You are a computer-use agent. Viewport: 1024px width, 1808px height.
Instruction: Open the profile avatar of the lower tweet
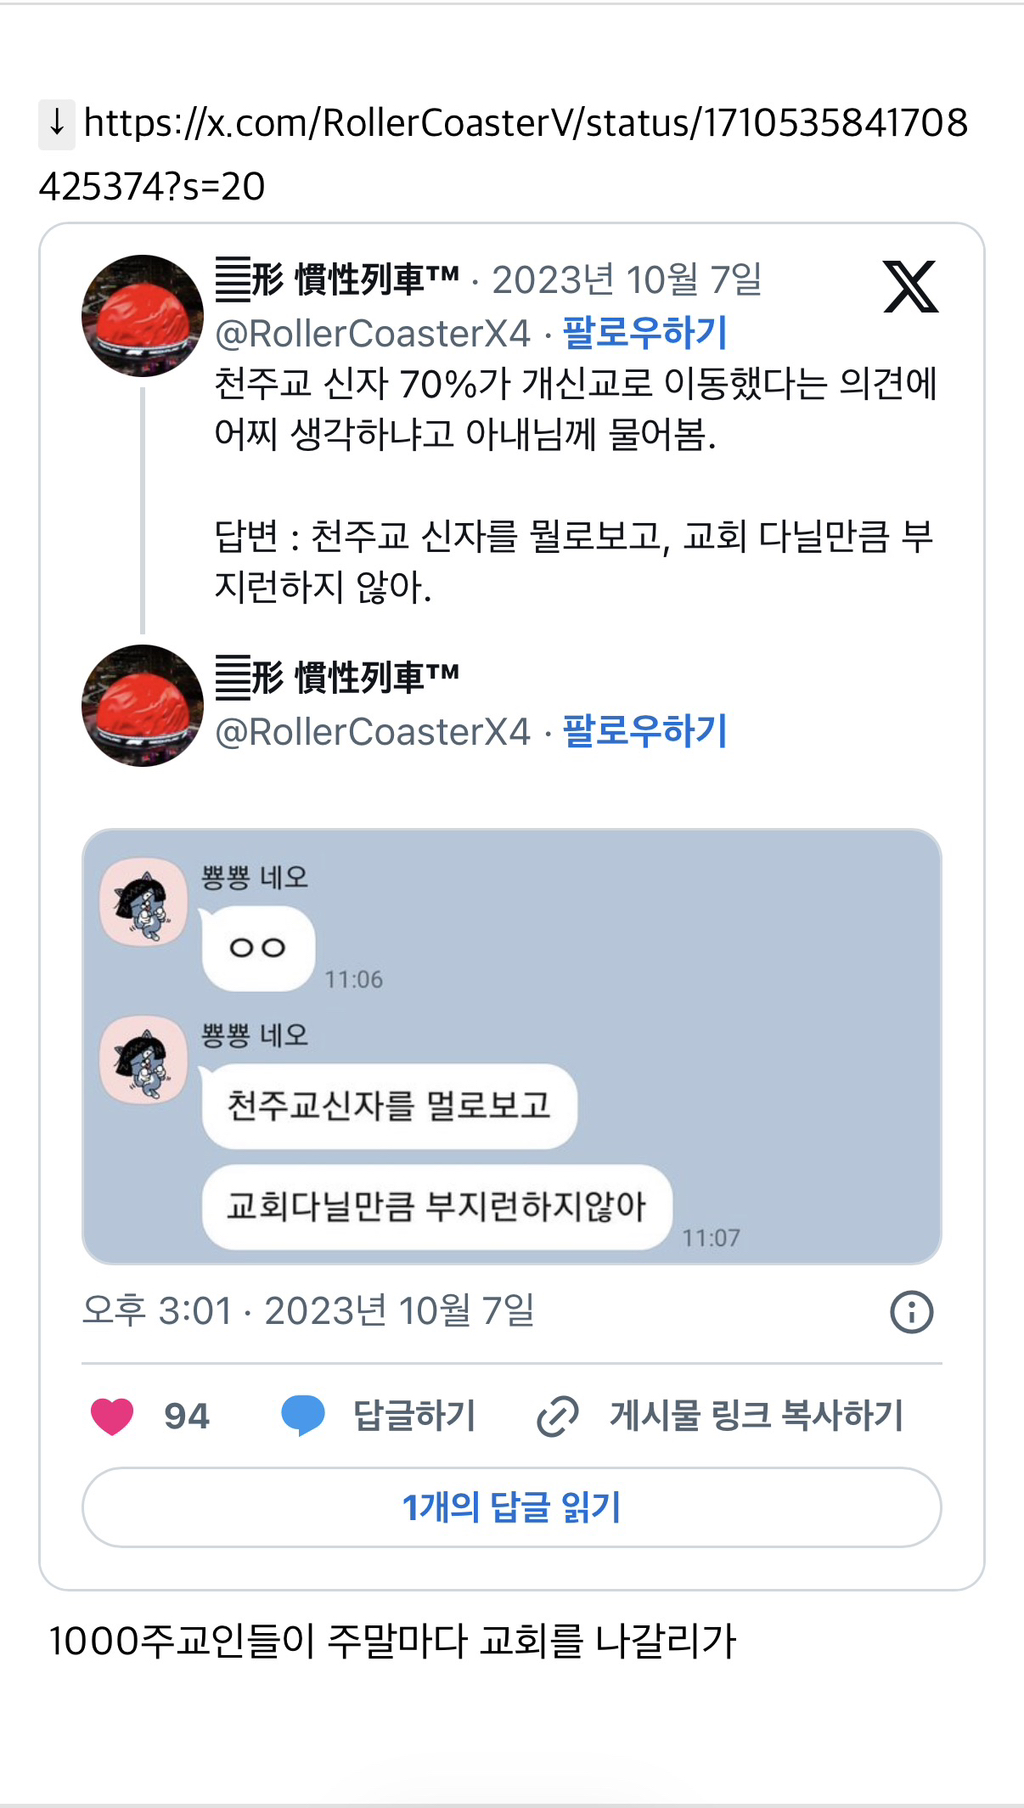tap(142, 706)
